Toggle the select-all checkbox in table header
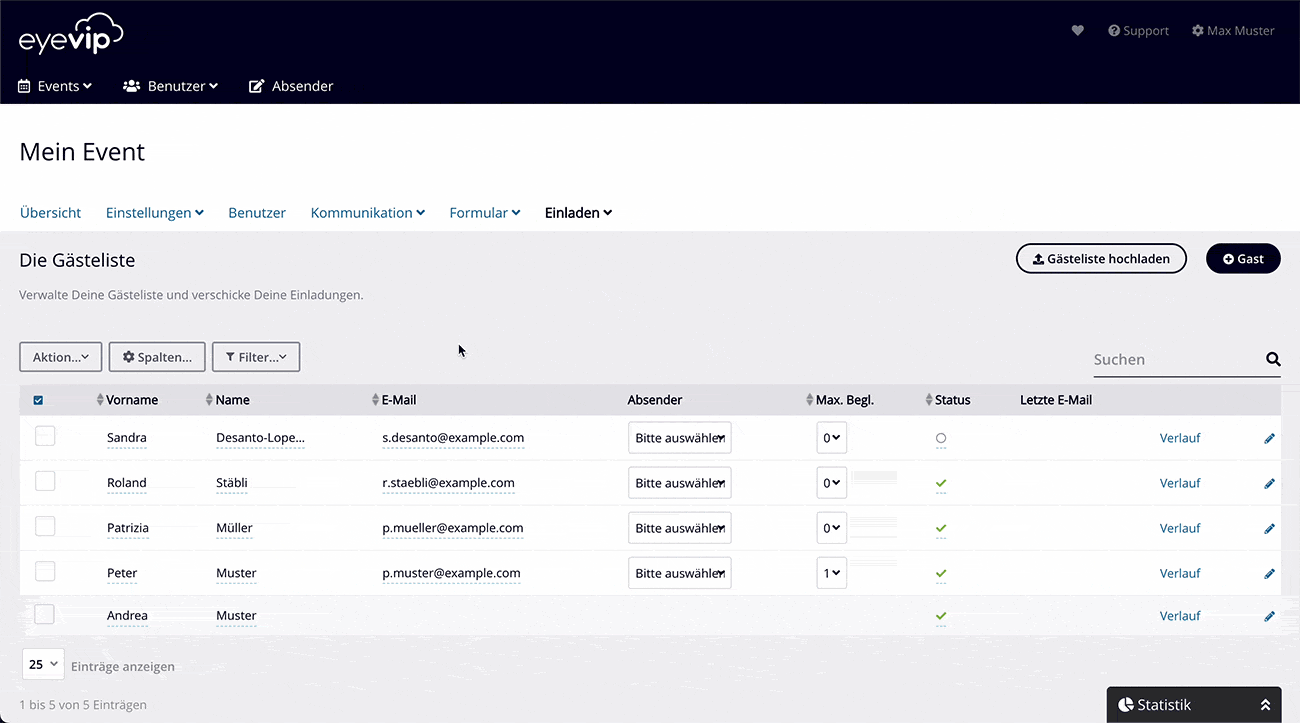The height and width of the screenshot is (723, 1300). pyautogui.click(x=38, y=400)
